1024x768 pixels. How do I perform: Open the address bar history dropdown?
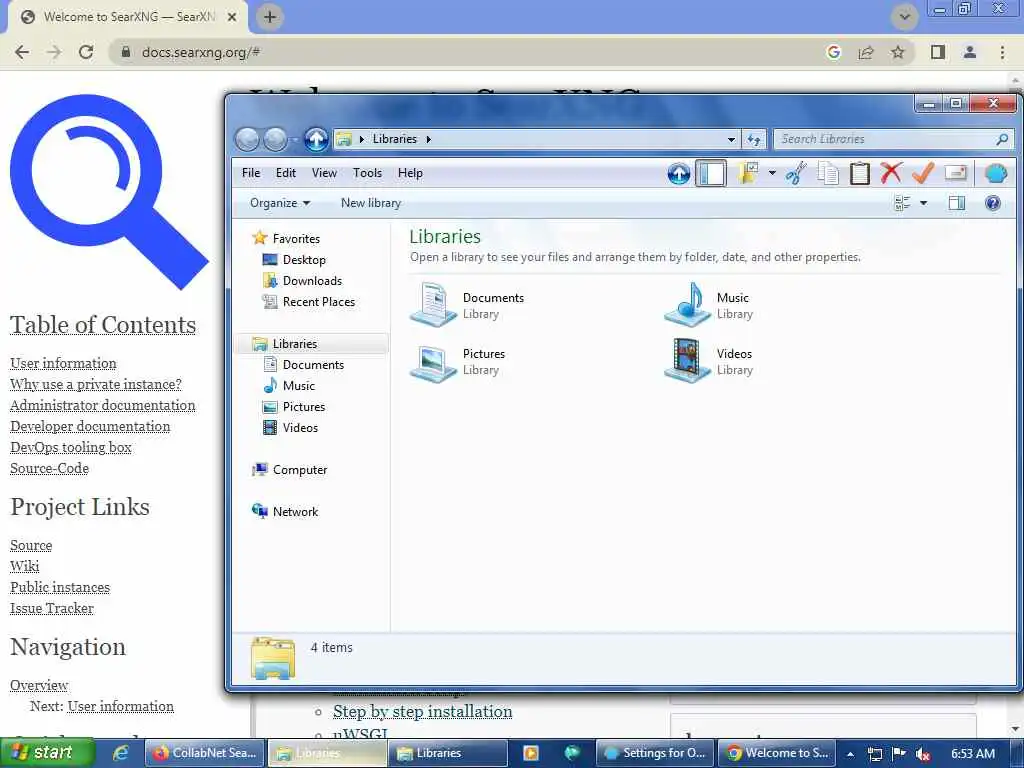(731, 139)
